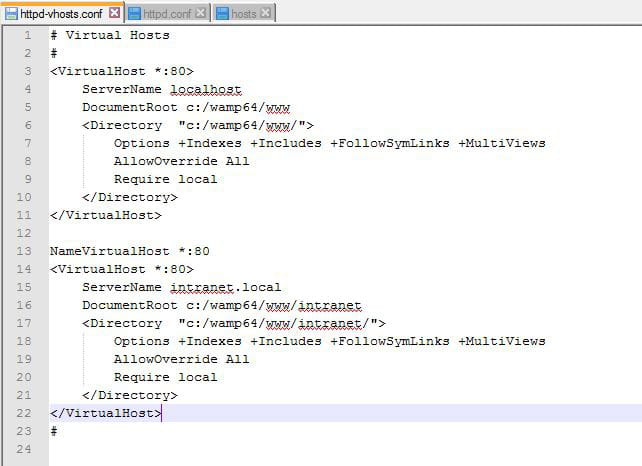Click line number 22 in the margin
Screen dimensions: 642x466
[24, 413]
